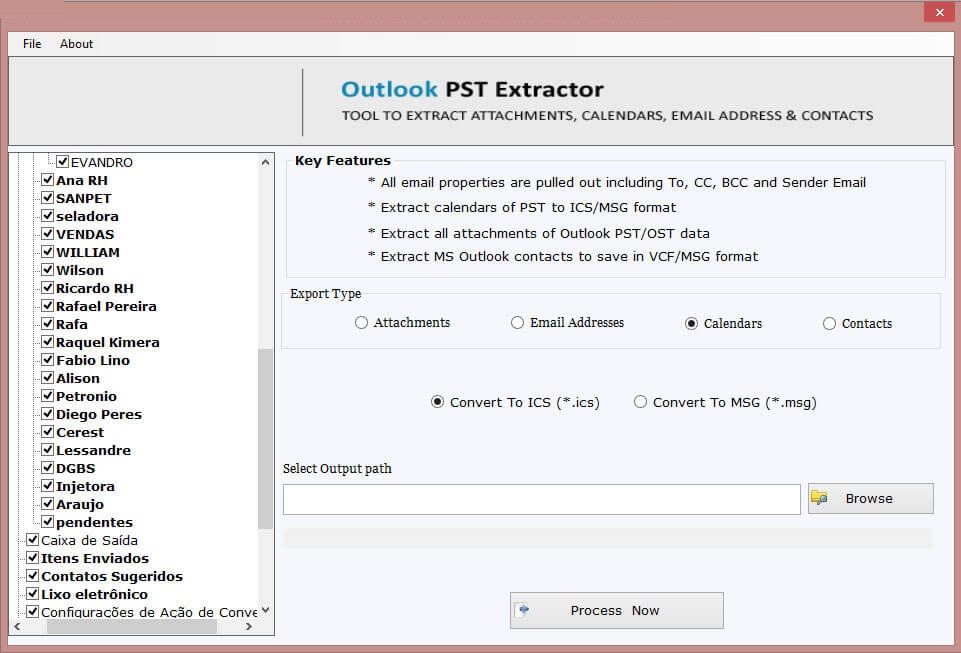Image resolution: width=961 pixels, height=653 pixels.
Task: Toggle the seladora folder checkbox
Action: pos(48,216)
